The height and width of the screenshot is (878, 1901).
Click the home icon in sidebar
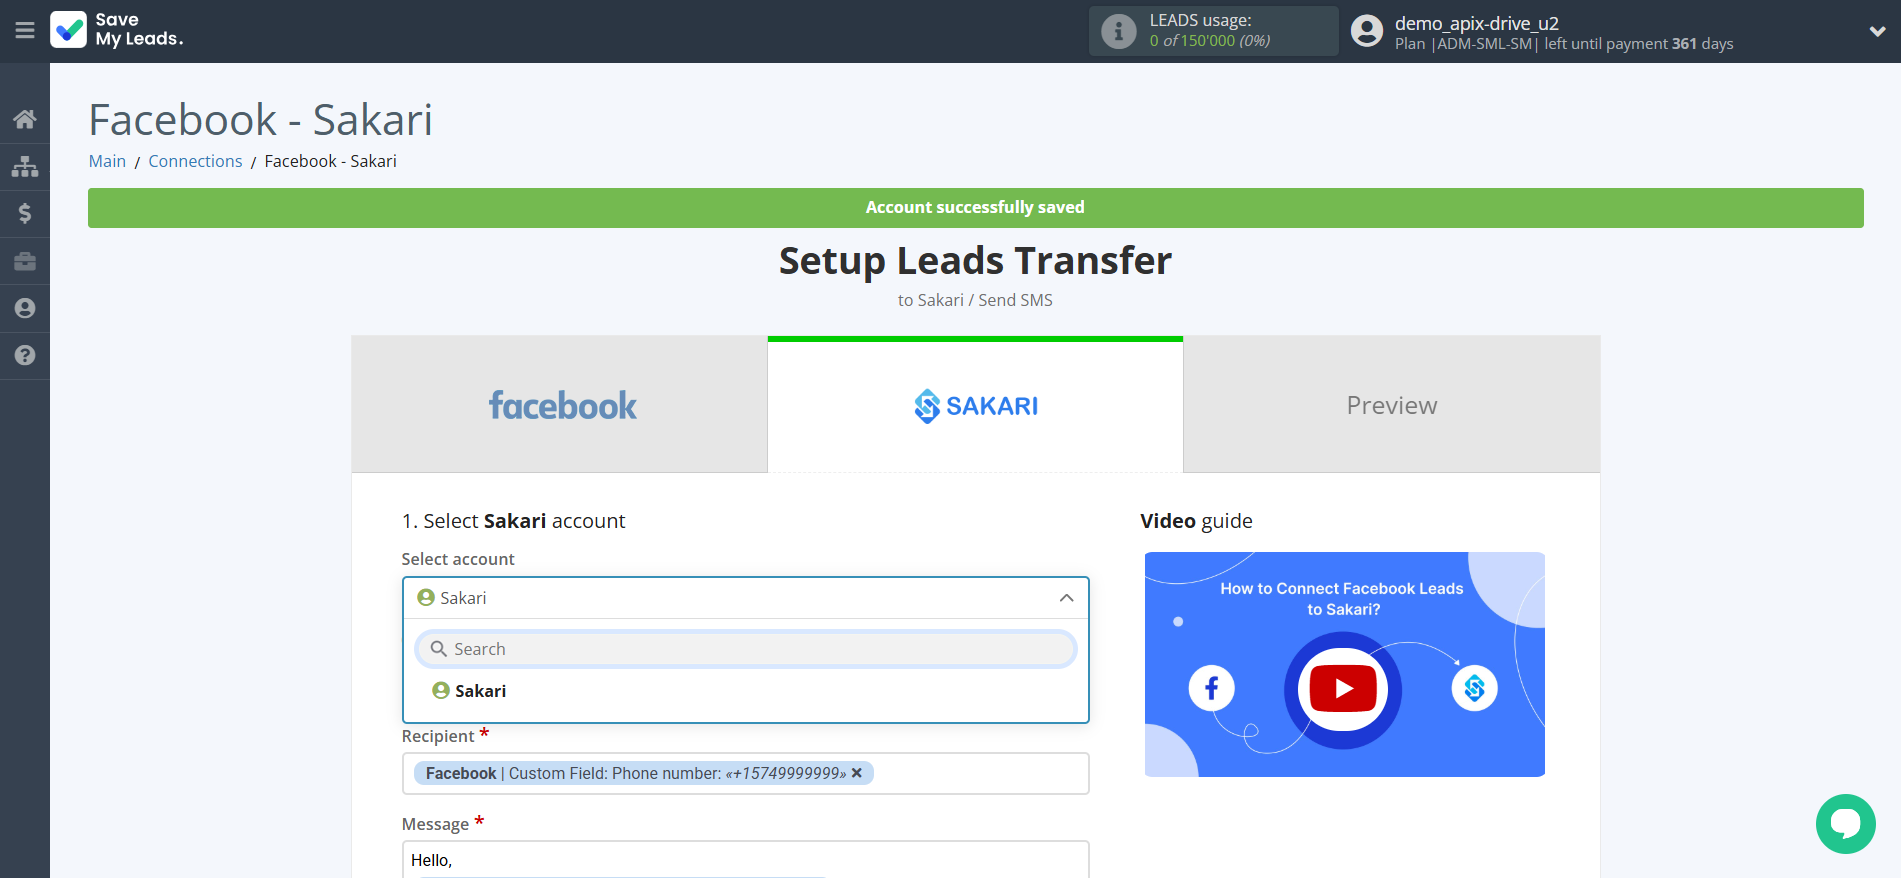pyautogui.click(x=25, y=120)
